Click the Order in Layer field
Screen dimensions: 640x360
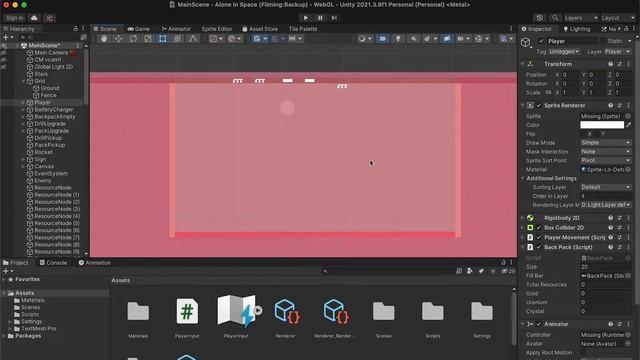point(606,196)
